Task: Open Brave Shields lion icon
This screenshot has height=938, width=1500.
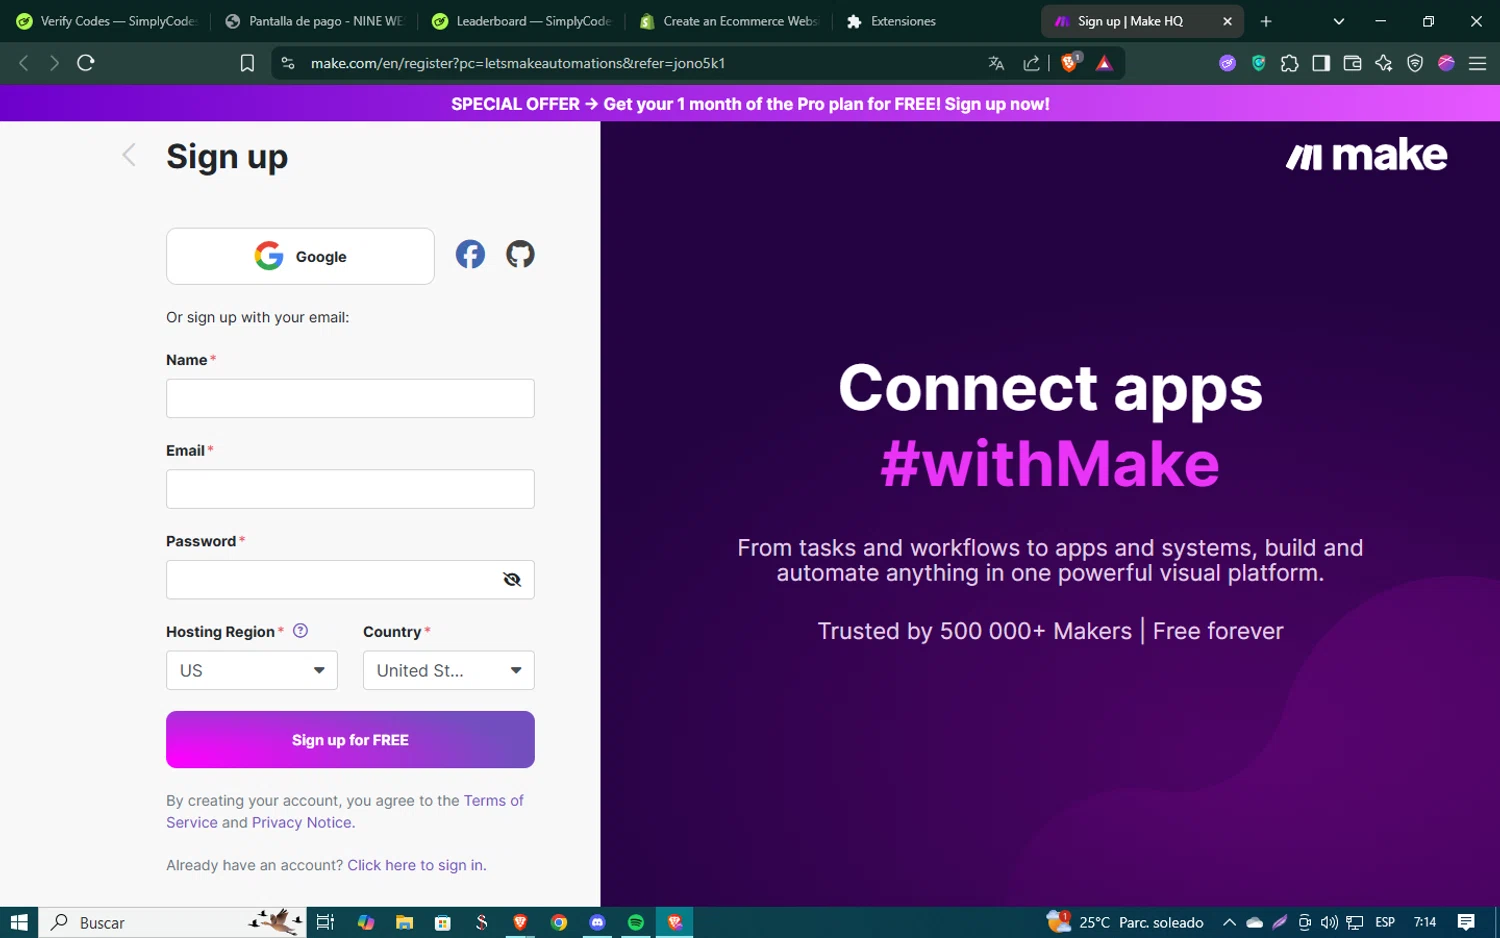Action: coord(1071,63)
